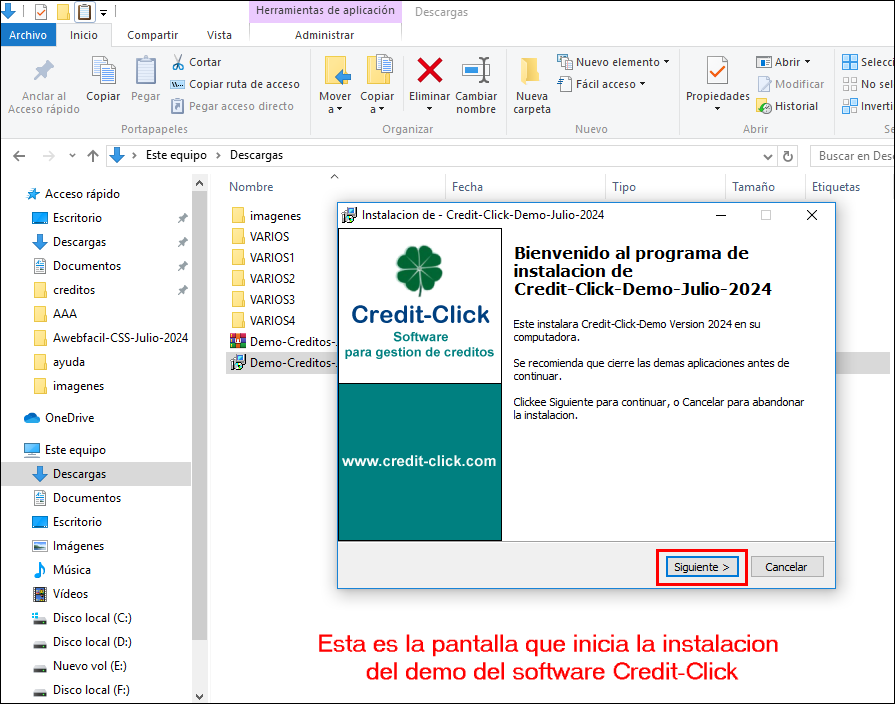Open Disco local (C:) in sidebar
Screen dimensions: 895x704
pyautogui.click(x=91, y=618)
